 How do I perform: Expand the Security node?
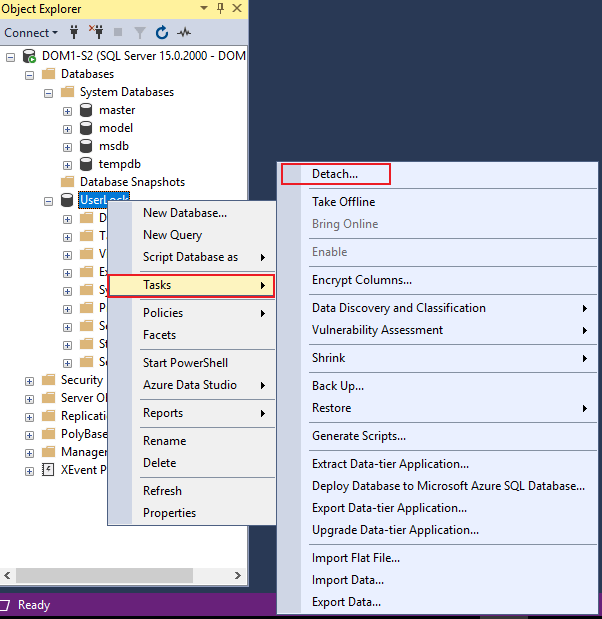pyautogui.click(x=30, y=381)
